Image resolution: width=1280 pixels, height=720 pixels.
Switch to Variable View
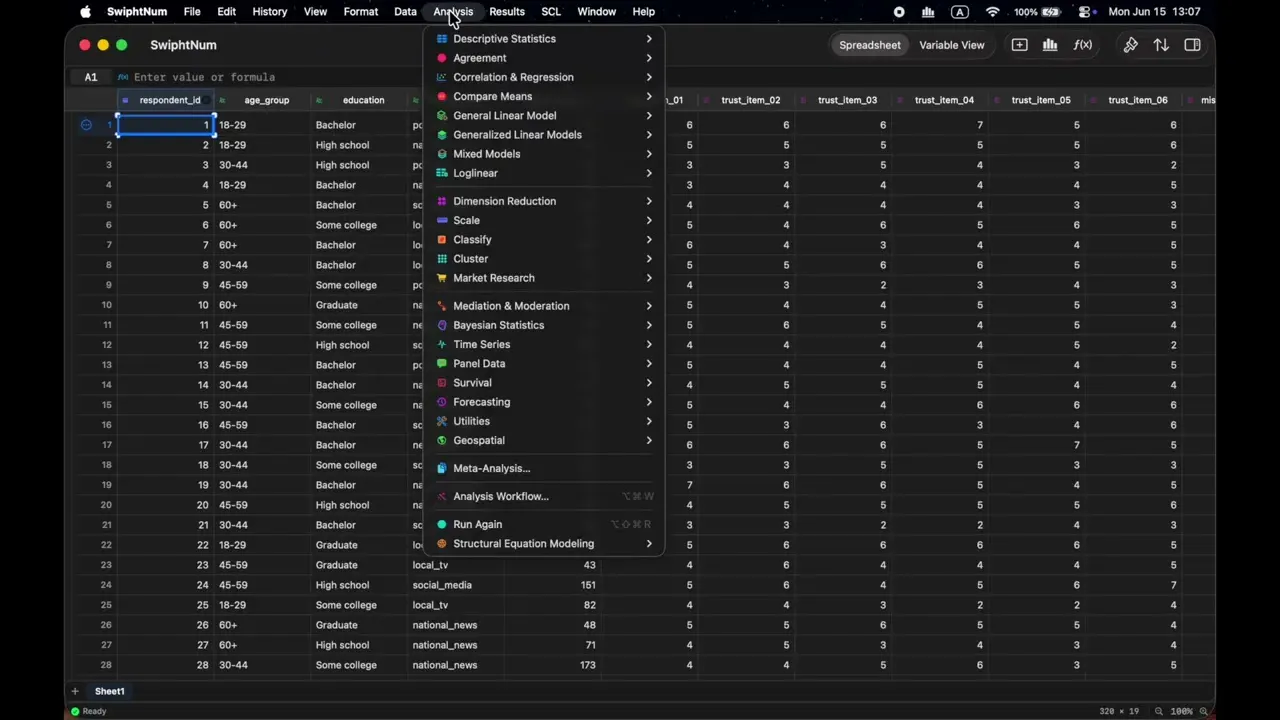(952, 45)
